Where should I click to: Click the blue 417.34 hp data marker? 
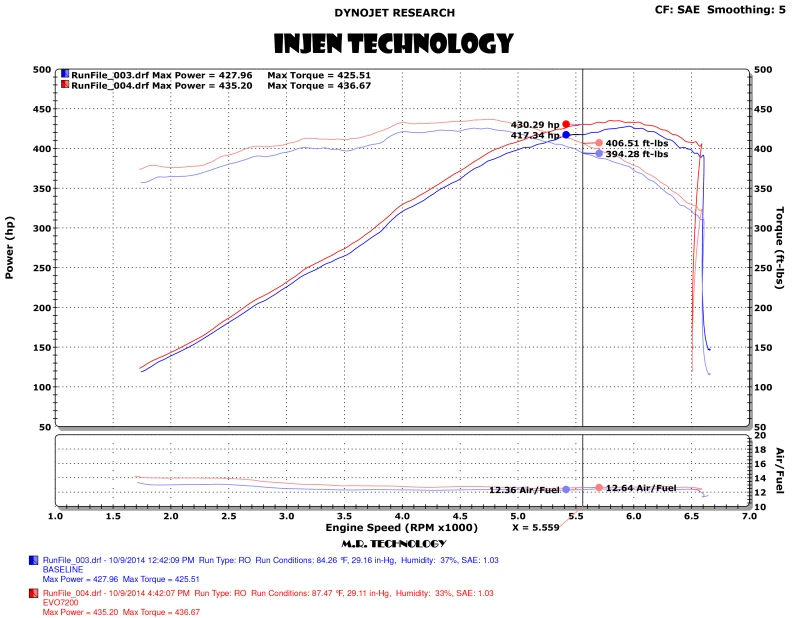566,135
